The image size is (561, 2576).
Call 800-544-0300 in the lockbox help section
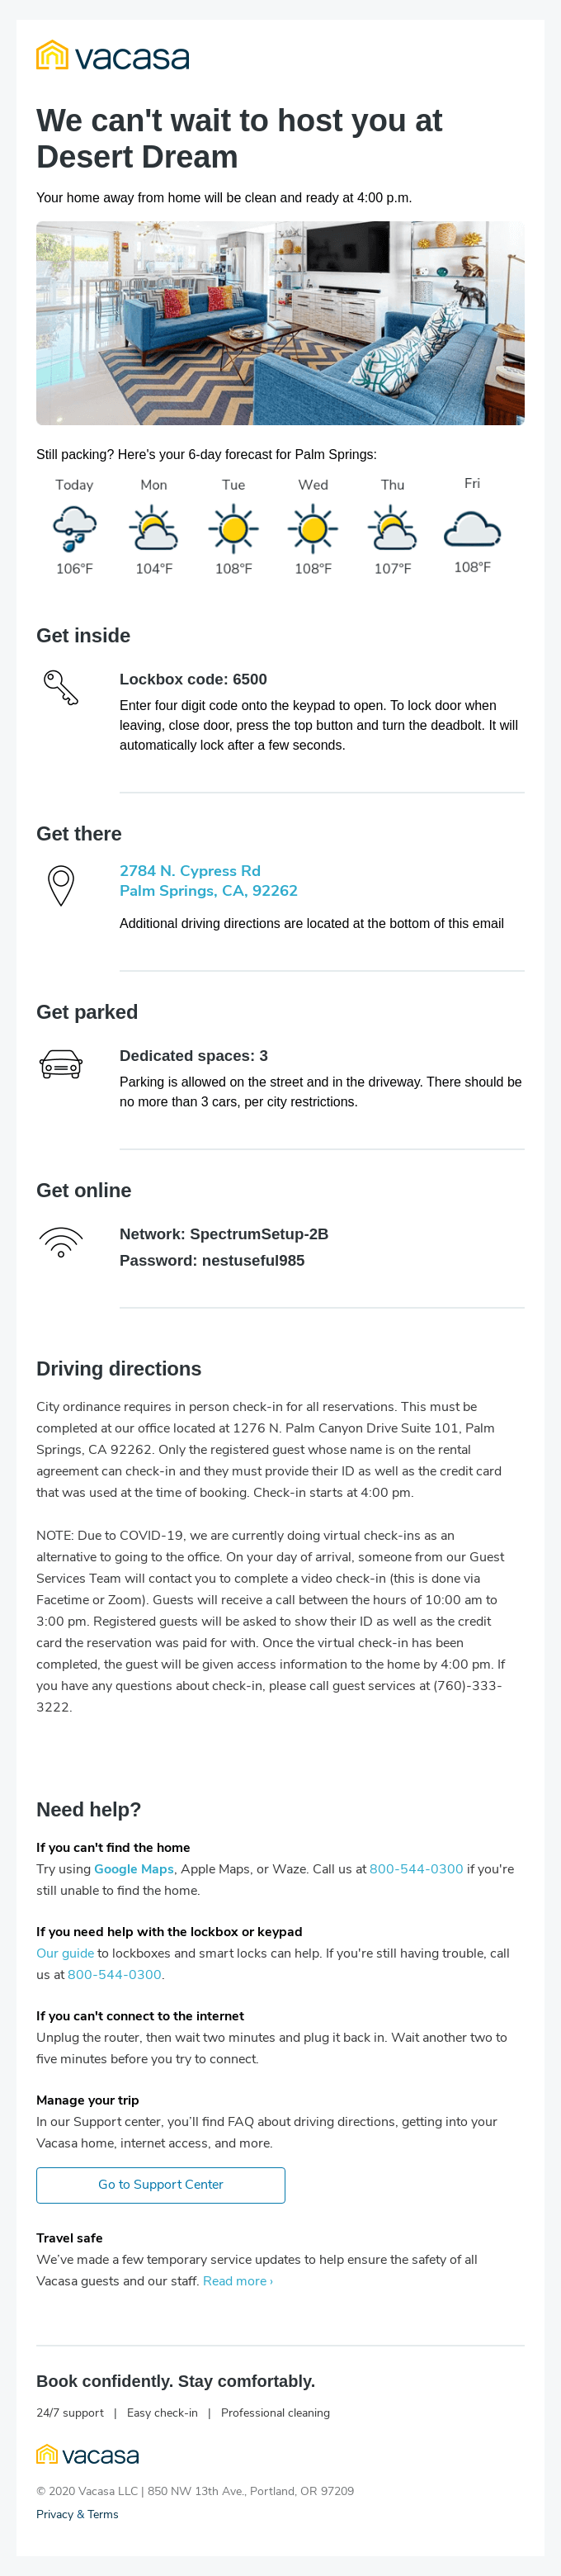click(114, 1975)
